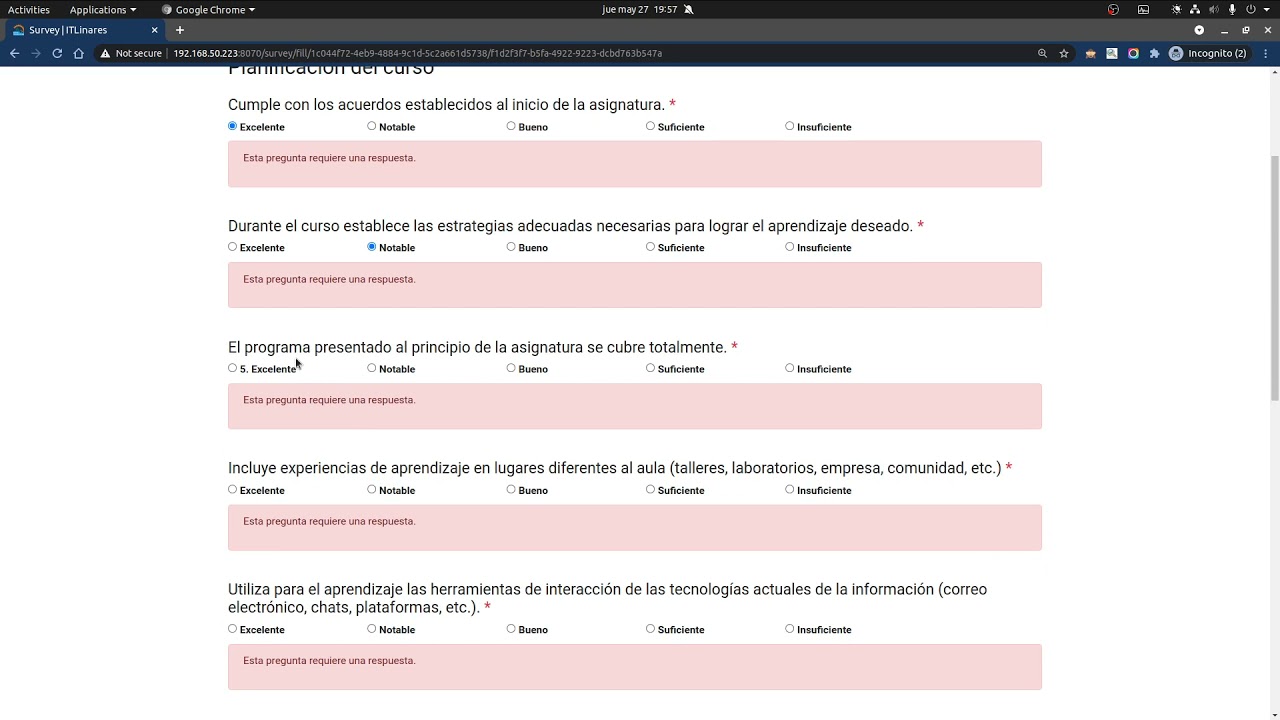1280x720 pixels.
Task: Reload the survey page
Action: 57,53
